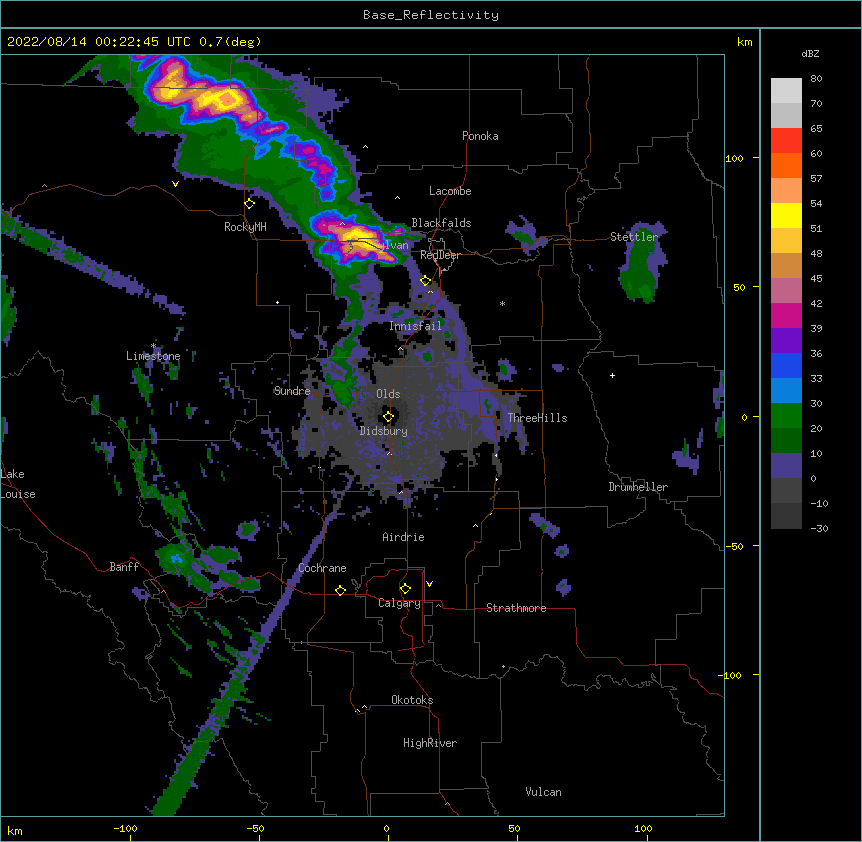
Task: Click the yellow diamond marker above the RockyMH label
Action: tap(250, 204)
